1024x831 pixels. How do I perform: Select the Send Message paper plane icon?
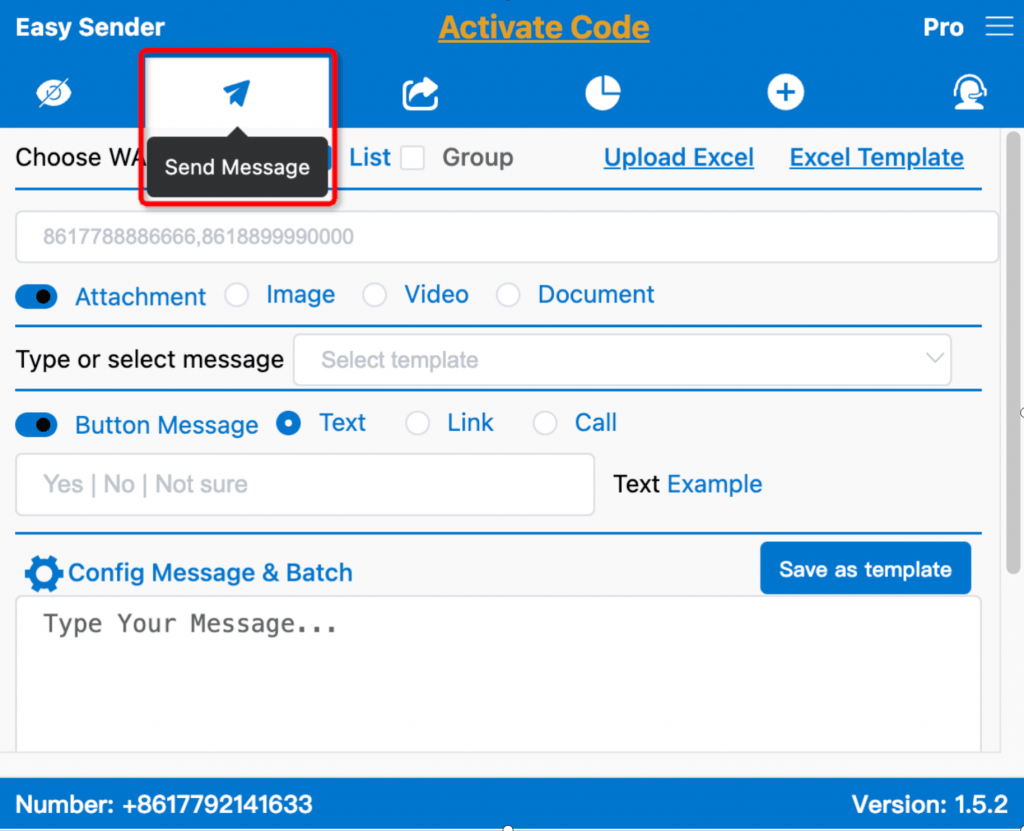236,92
